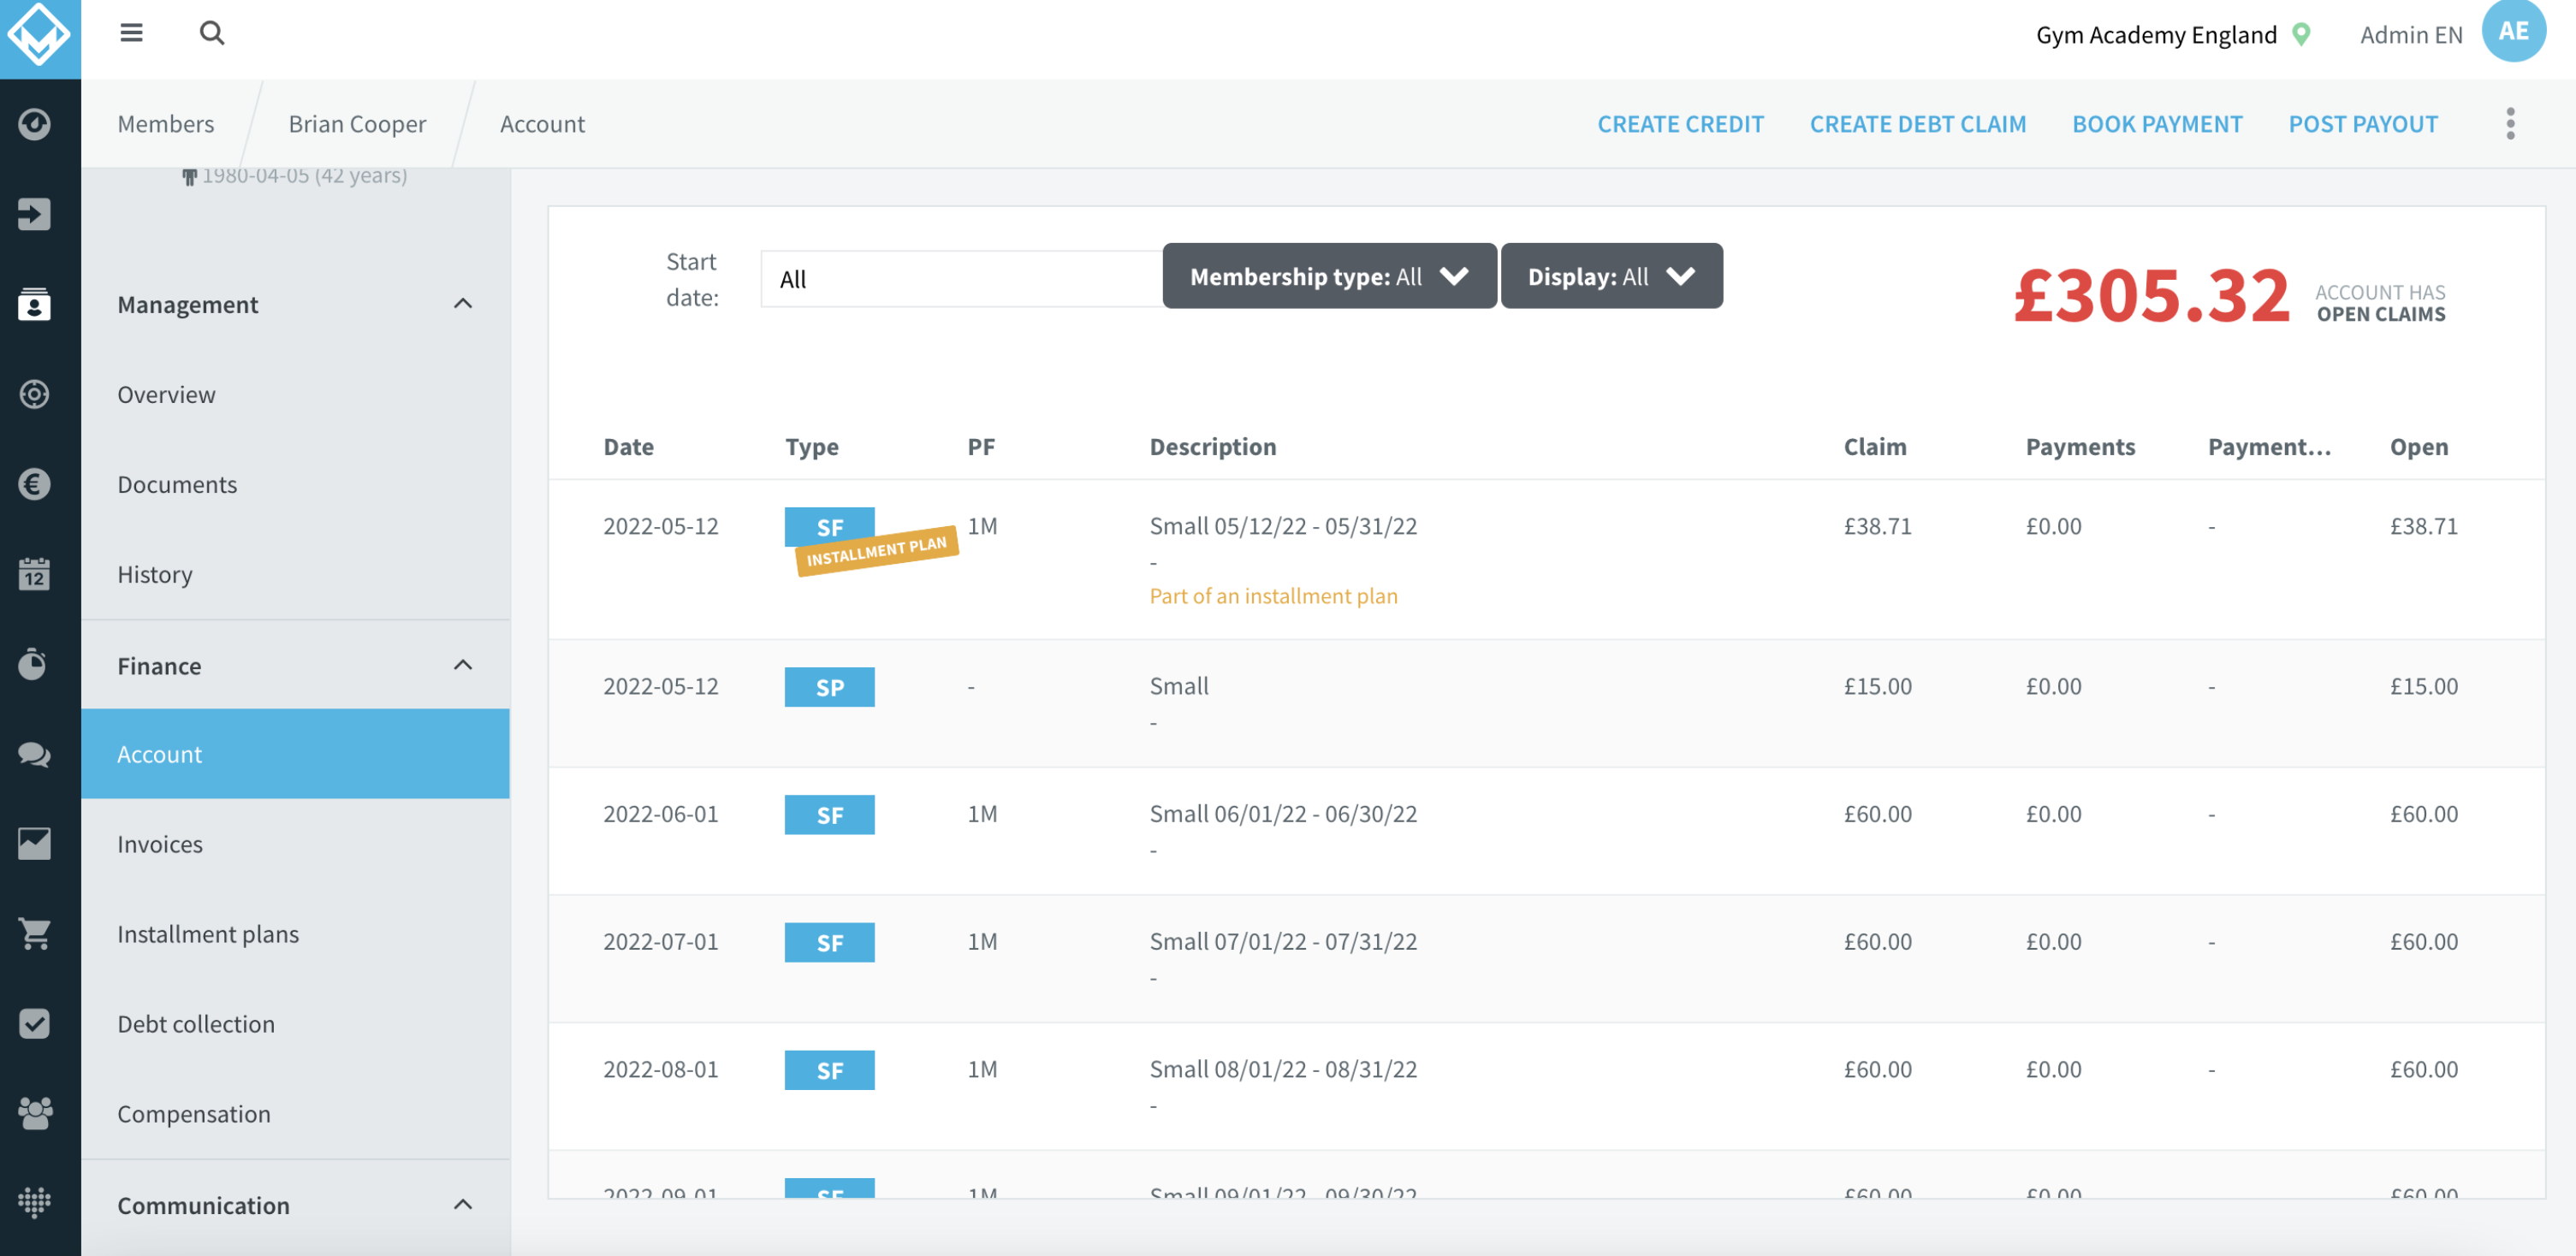Click BOOK PAYMENT button

[2157, 124]
